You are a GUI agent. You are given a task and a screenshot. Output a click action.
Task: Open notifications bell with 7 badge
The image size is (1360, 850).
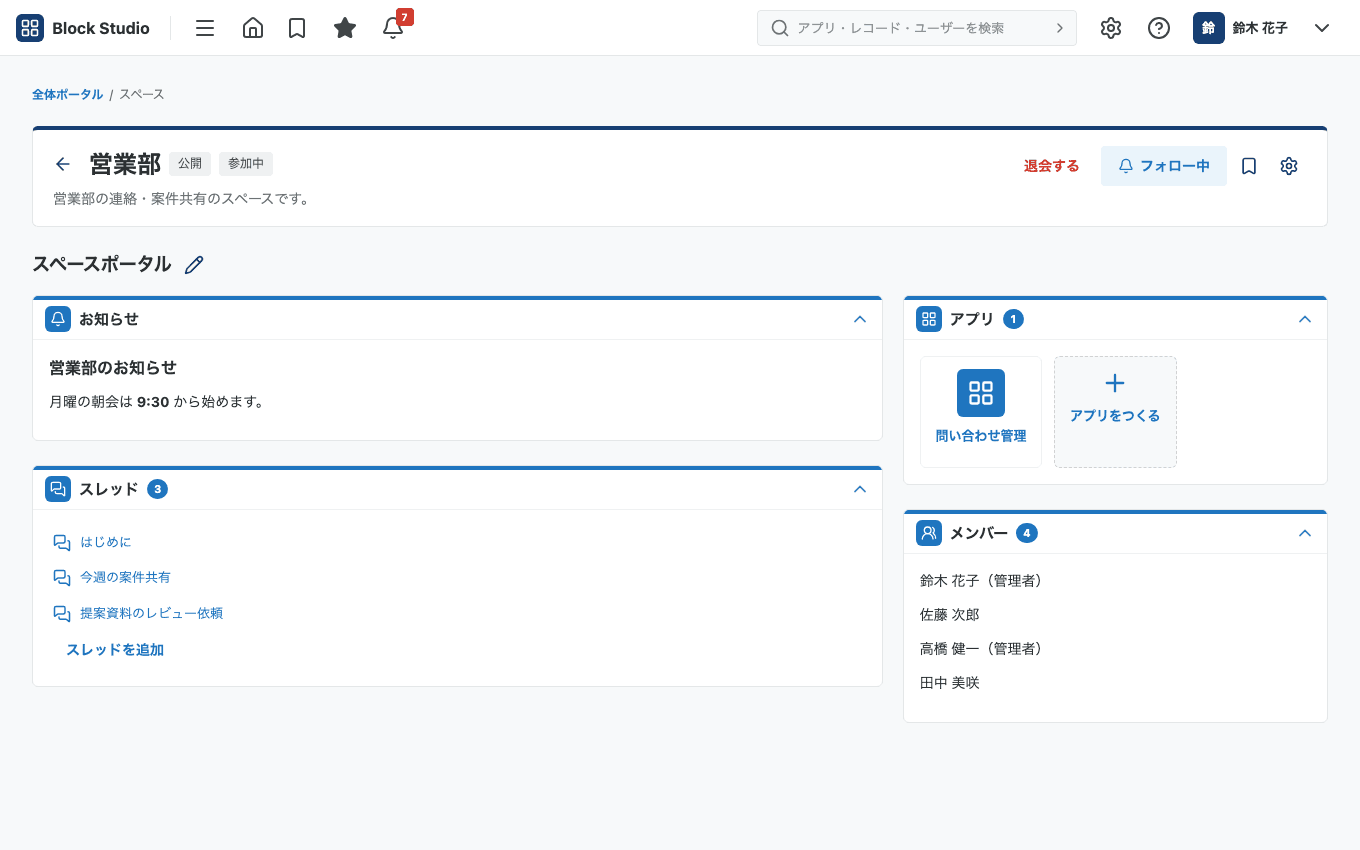coord(393,28)
